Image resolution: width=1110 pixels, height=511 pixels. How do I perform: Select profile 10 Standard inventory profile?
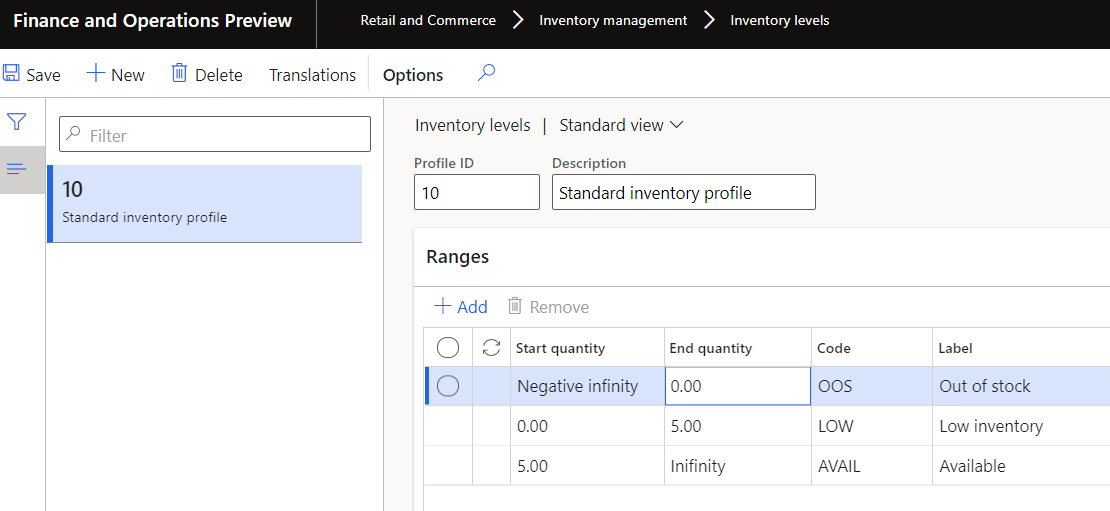[x=205, y=203]
